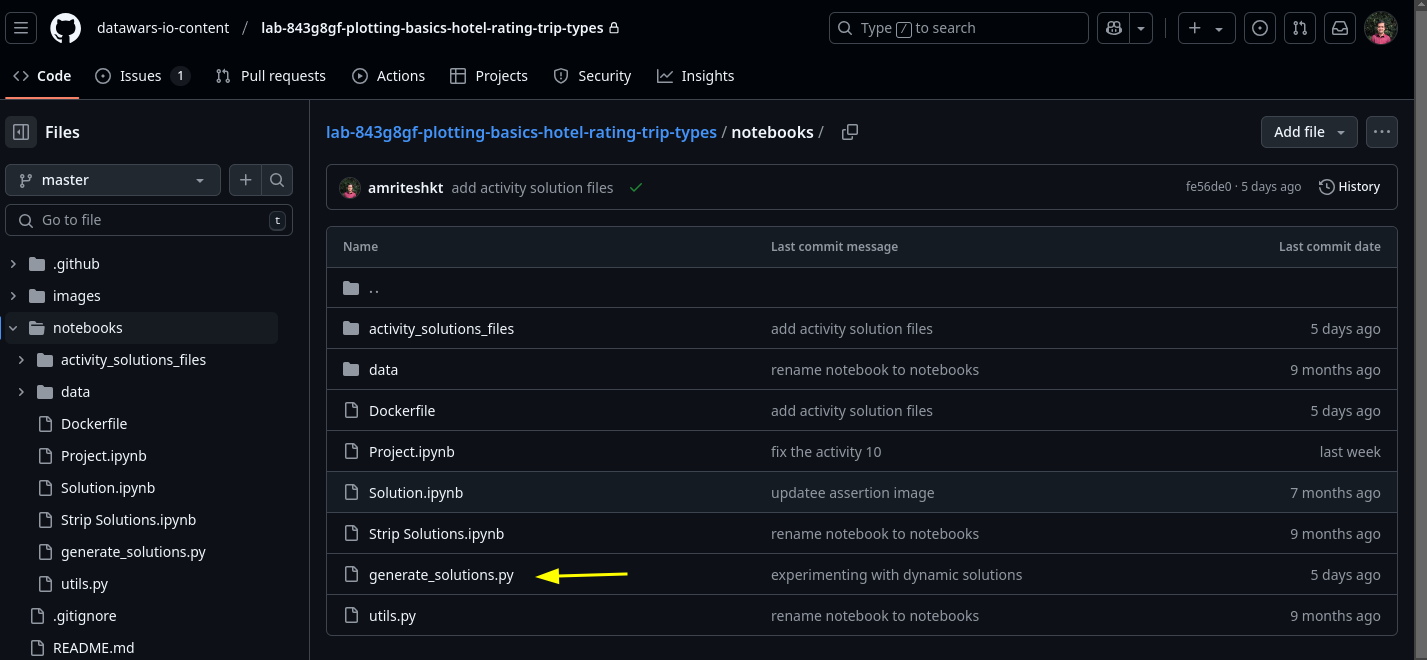Open generate_solutions.py in the directory listing

click(x=441, y=575)
